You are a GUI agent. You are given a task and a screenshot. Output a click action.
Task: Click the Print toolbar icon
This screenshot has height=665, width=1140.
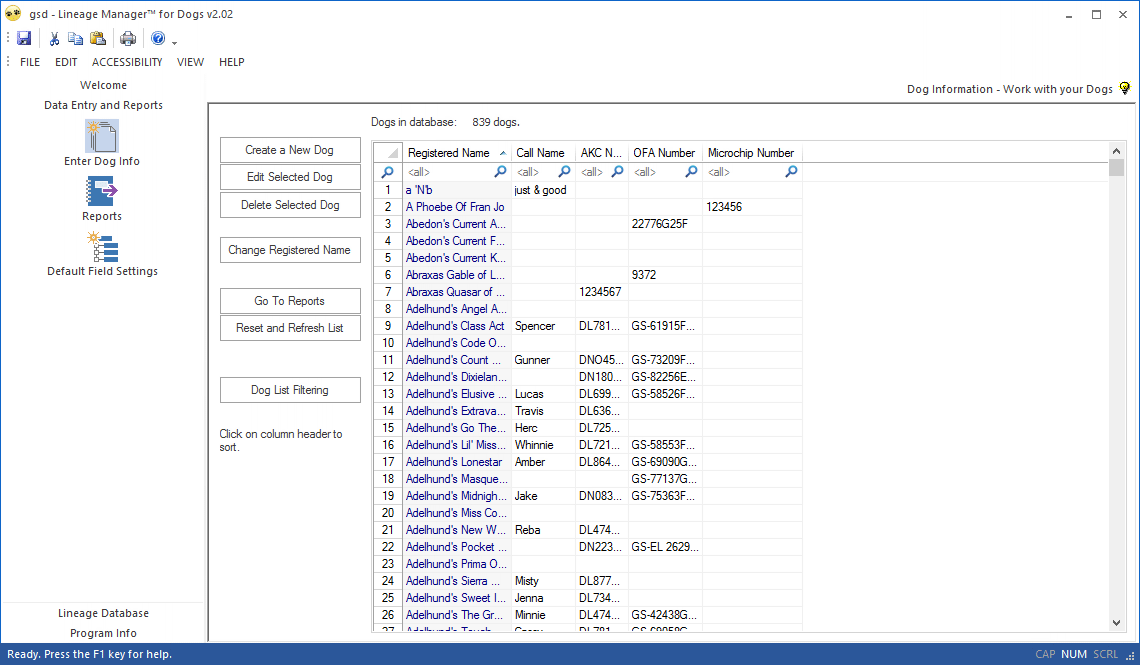click(x=128, y=39)
